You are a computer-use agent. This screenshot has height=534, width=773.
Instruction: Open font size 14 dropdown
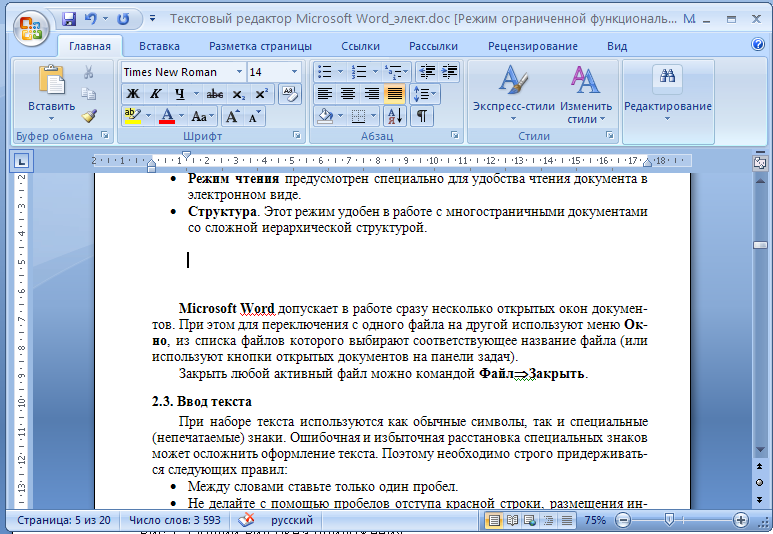(294, 72)
